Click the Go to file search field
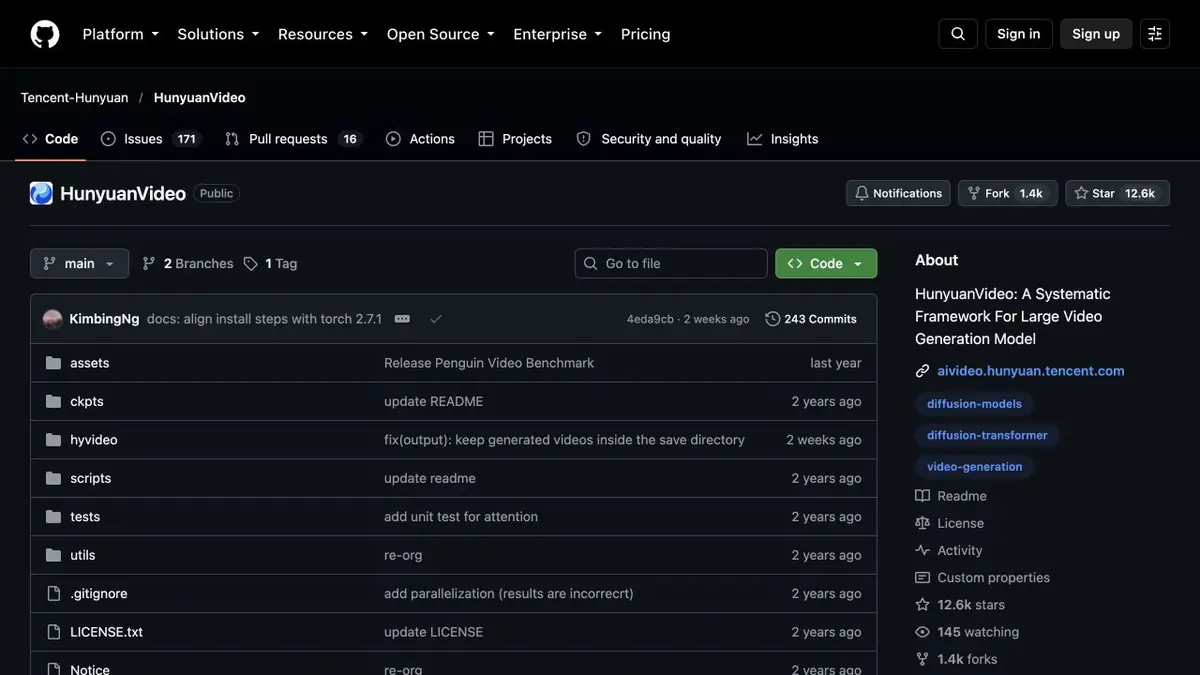 671,264
